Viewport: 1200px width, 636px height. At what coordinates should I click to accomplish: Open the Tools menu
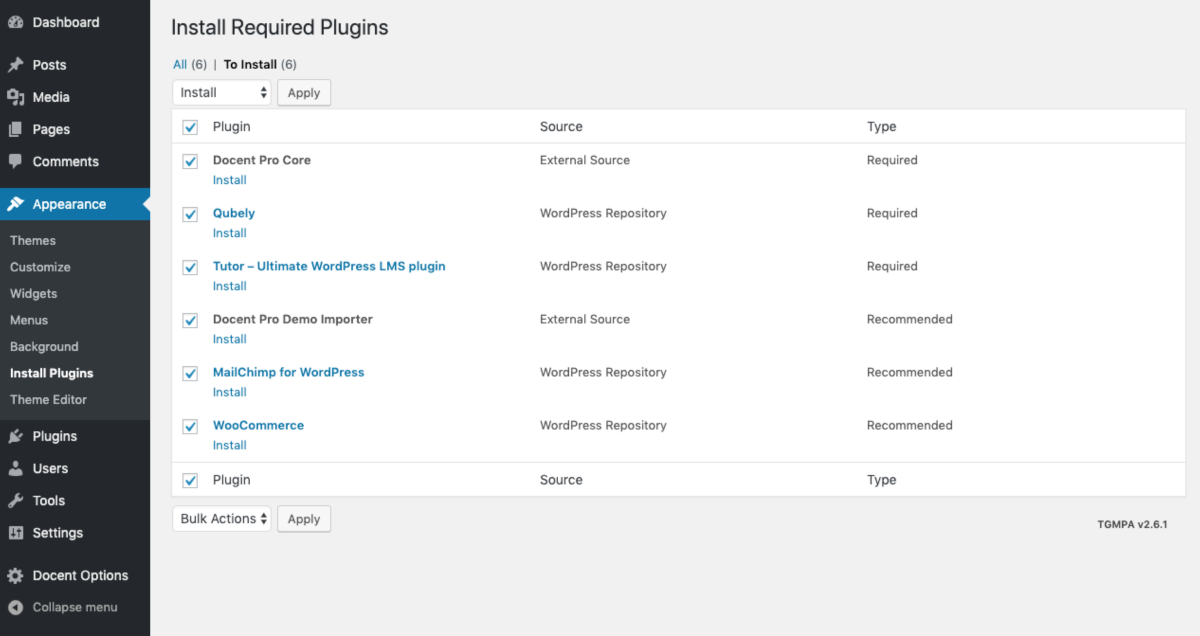coord(75,500)
